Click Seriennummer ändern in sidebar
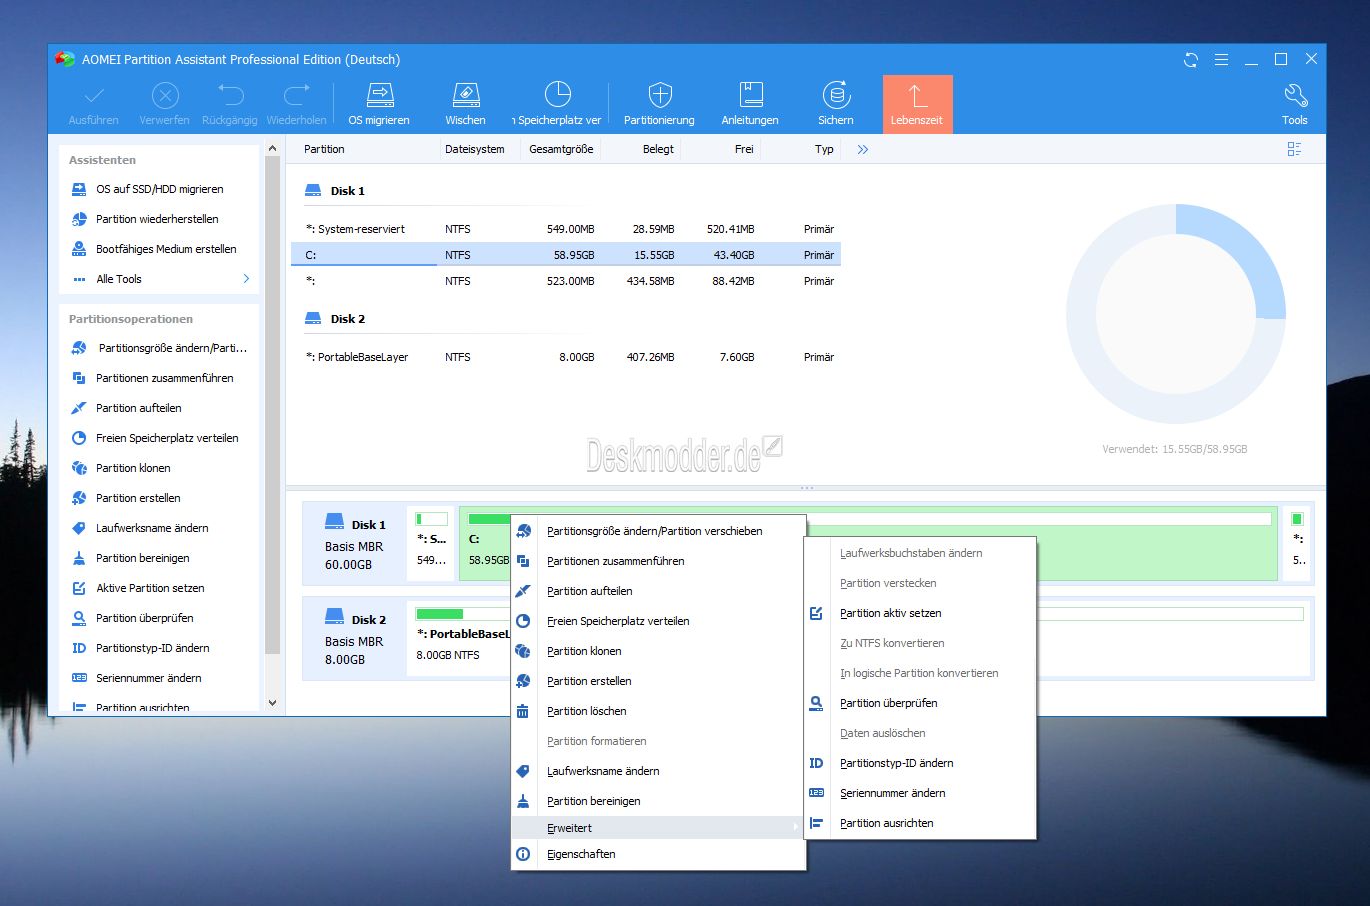The image size is (1370, 906). [149, 678]
